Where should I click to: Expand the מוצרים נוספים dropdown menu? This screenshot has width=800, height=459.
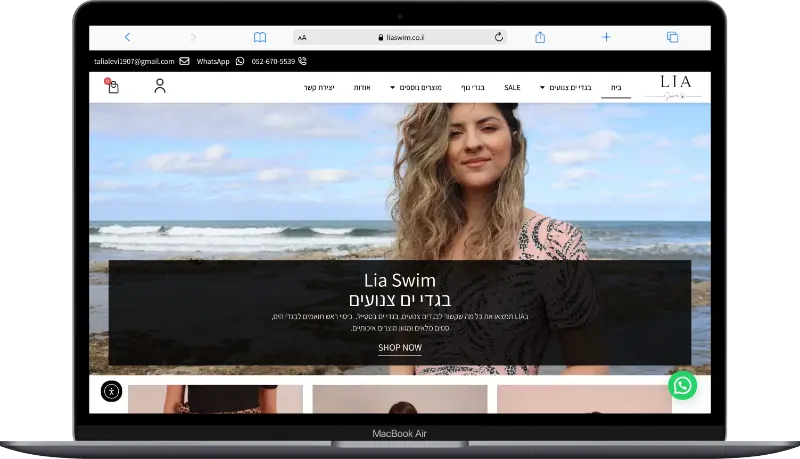(416, 88)
